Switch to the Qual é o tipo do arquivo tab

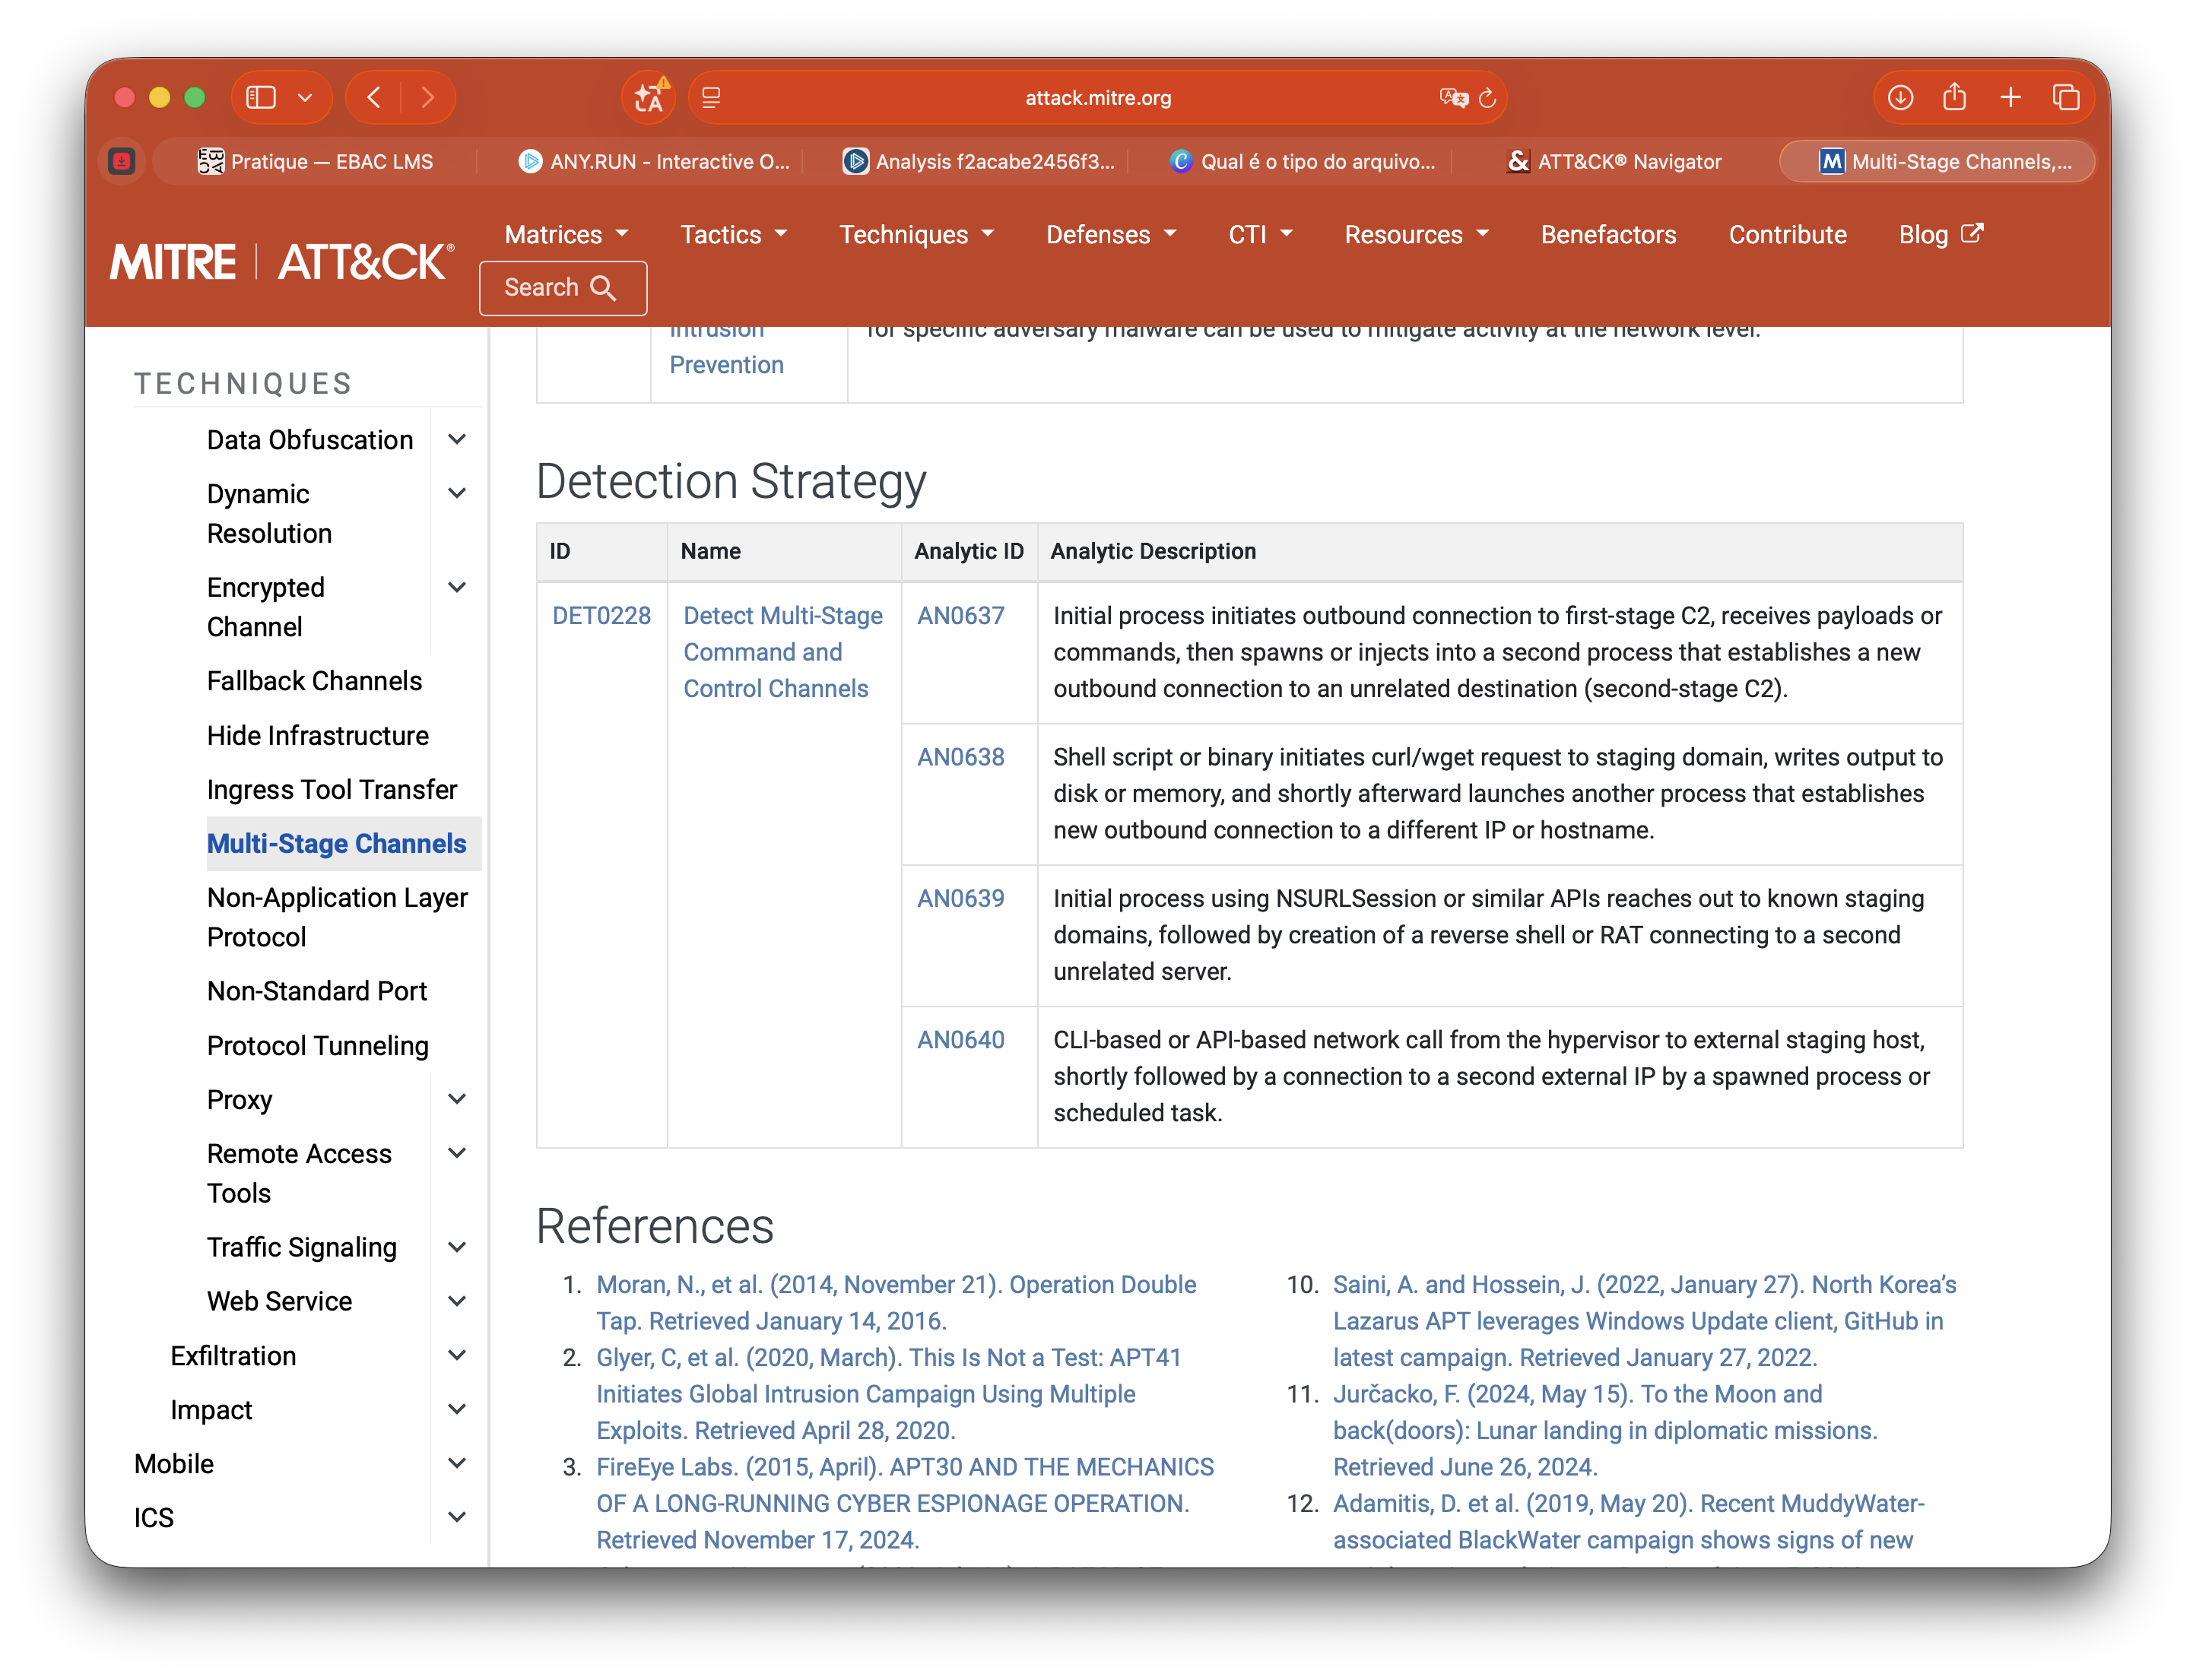[x=1302, y=161]
